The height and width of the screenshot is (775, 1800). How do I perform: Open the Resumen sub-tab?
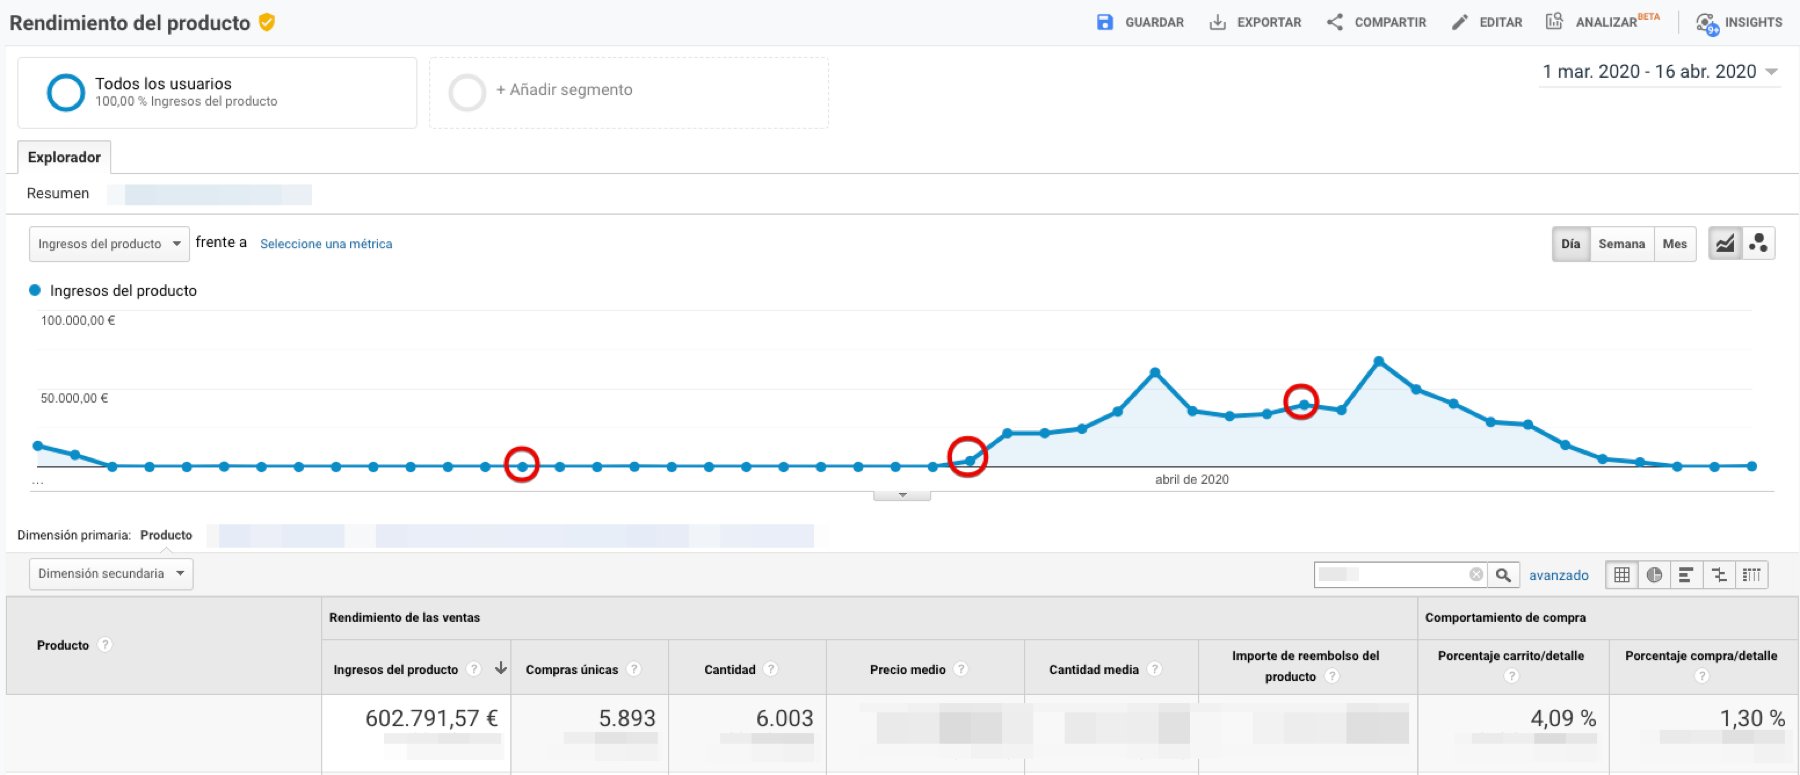point(58,193)
